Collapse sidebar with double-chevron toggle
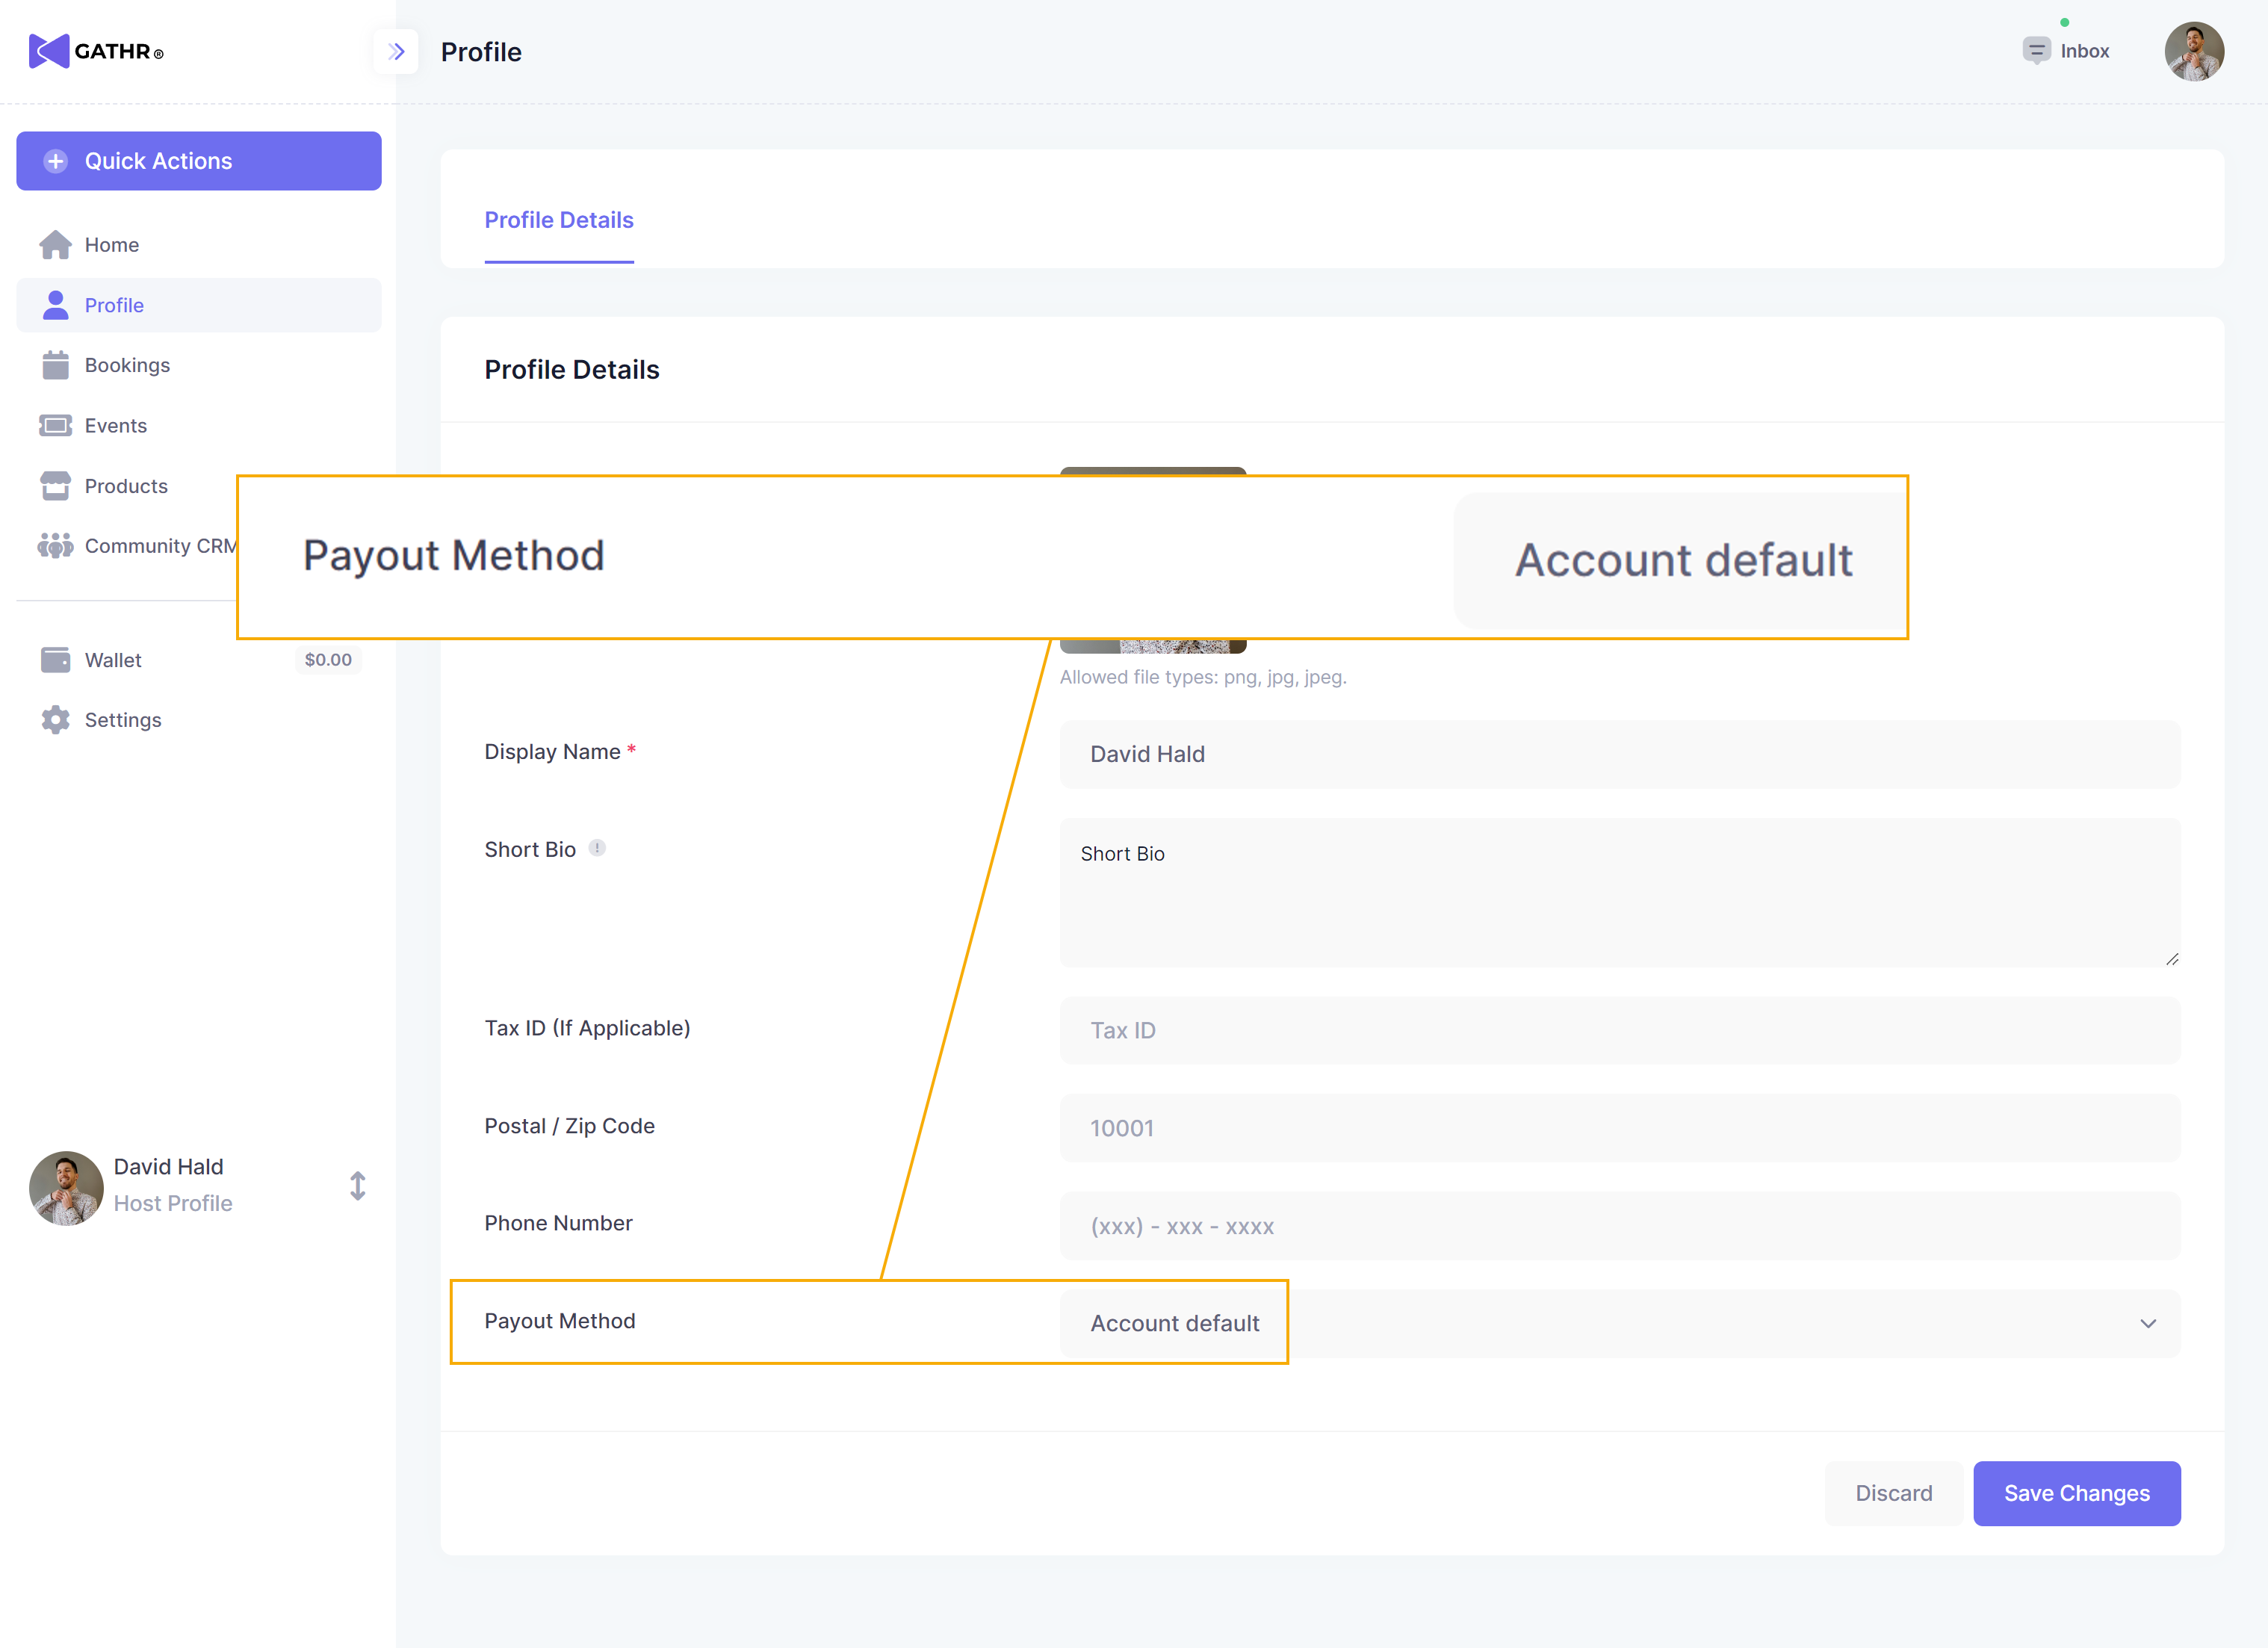Viewport: 2268px width, 1648px height. coord(396,51)
